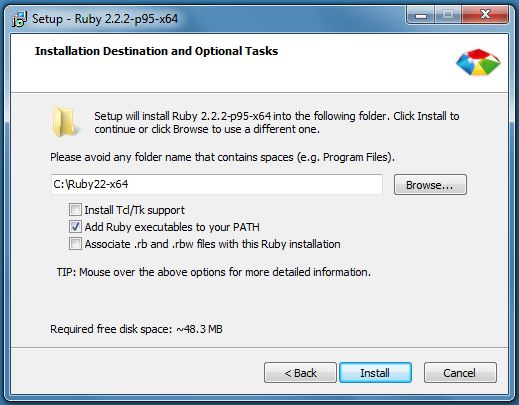Click the title bar text Setup - Ruby 2.2.2-p95-x64
The height and width of the screenshot is (405, 519).
click(x=105, y=19)
